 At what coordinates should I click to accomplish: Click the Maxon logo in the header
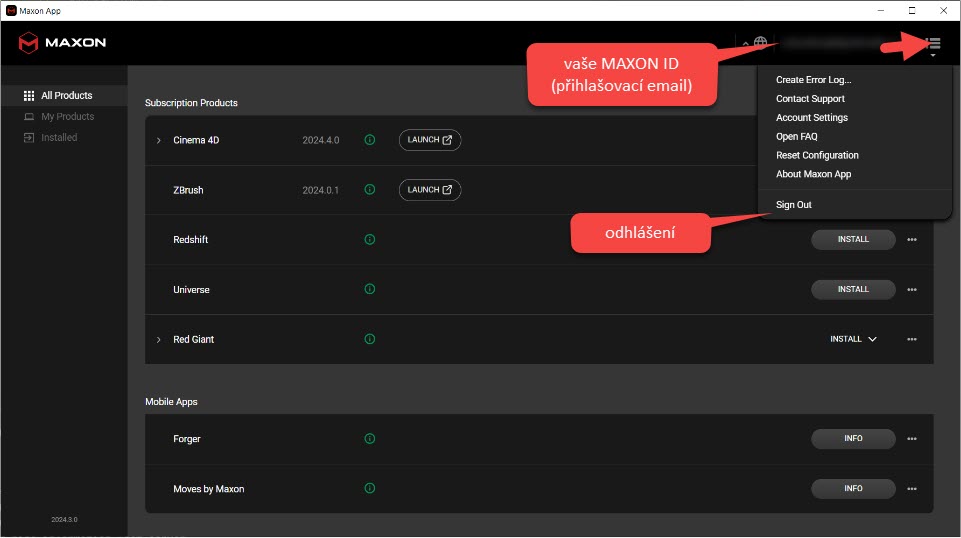coord(62,43)
